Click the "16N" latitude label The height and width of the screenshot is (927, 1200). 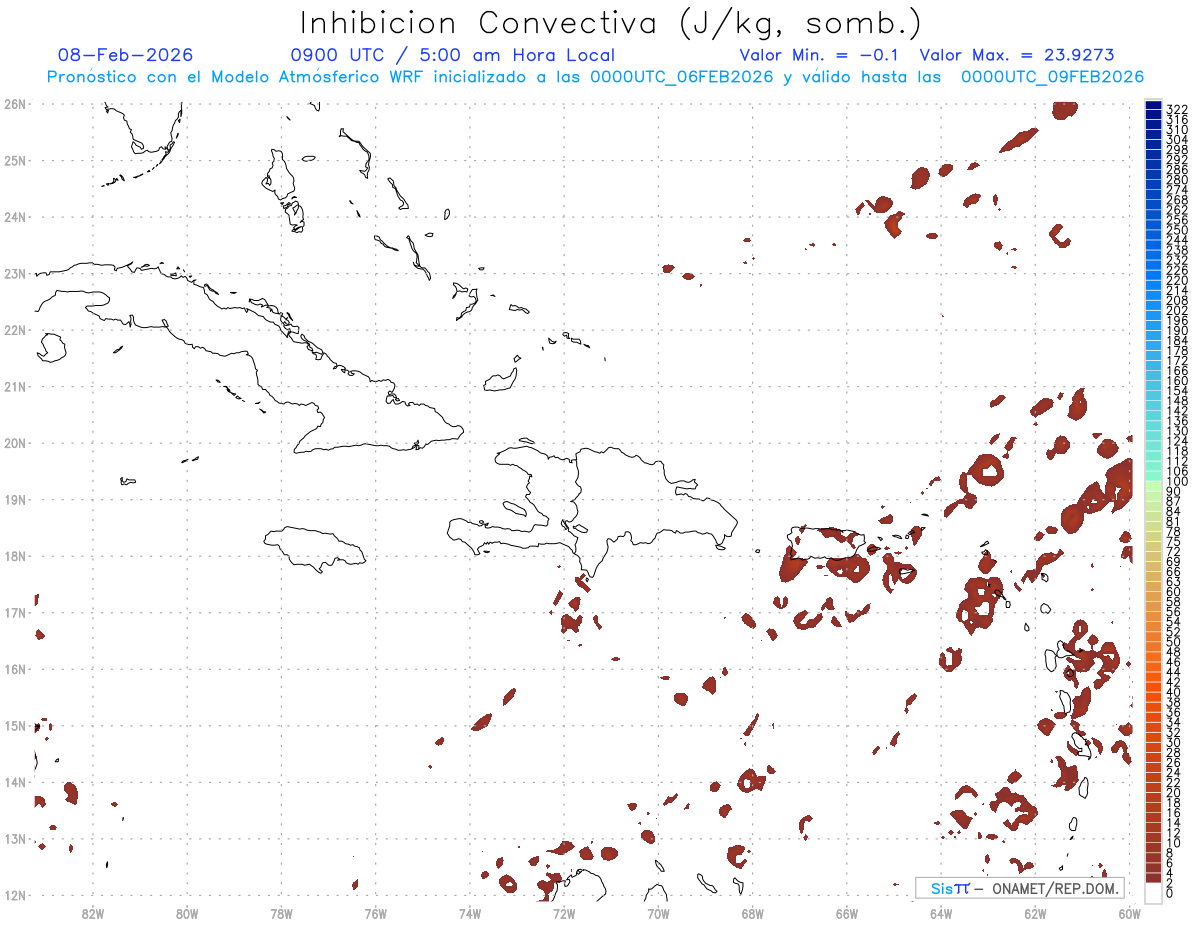14,669
